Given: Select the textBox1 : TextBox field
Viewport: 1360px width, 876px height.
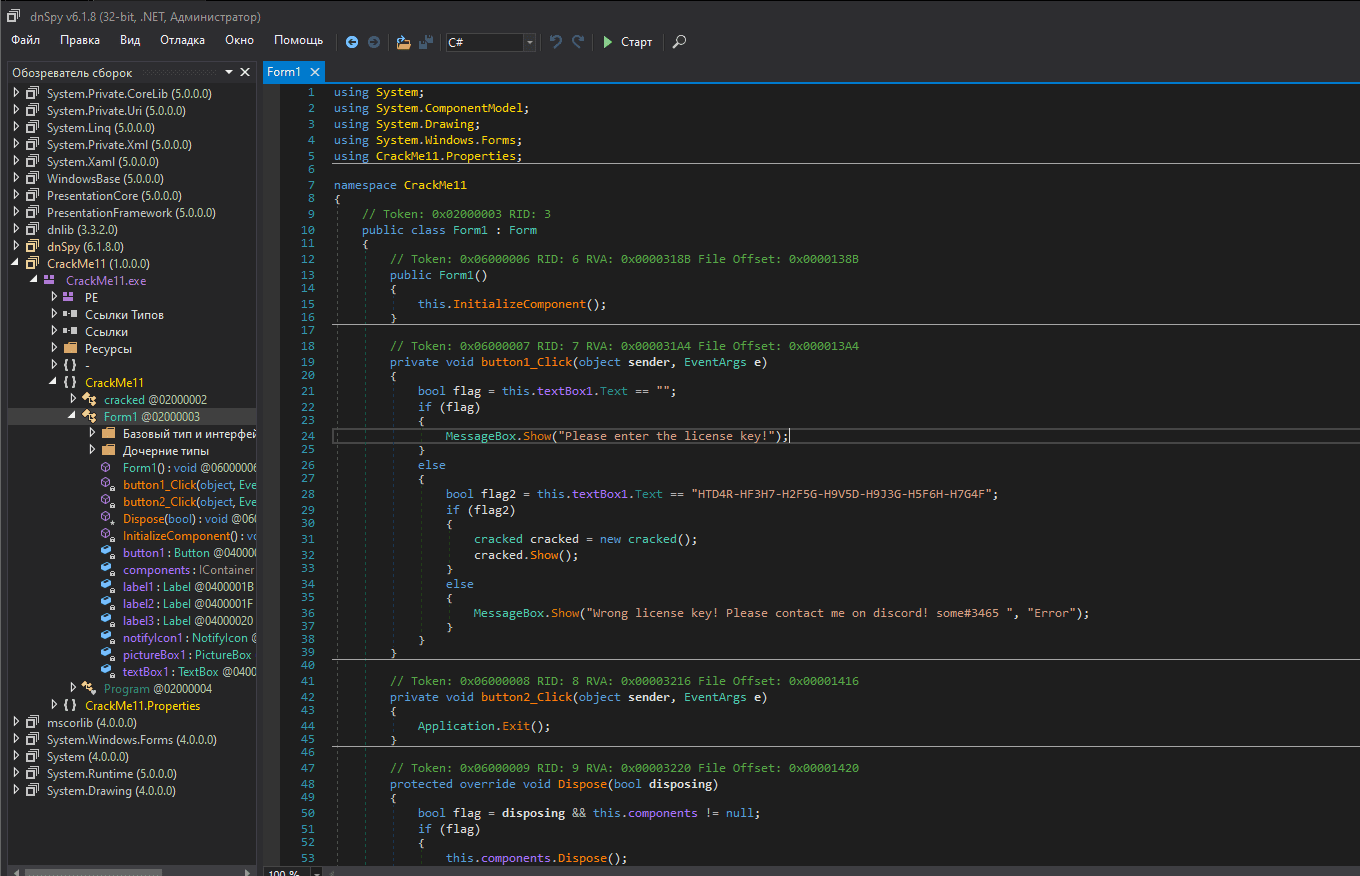Looking at the screenshot, I should (x=189, y=671).
